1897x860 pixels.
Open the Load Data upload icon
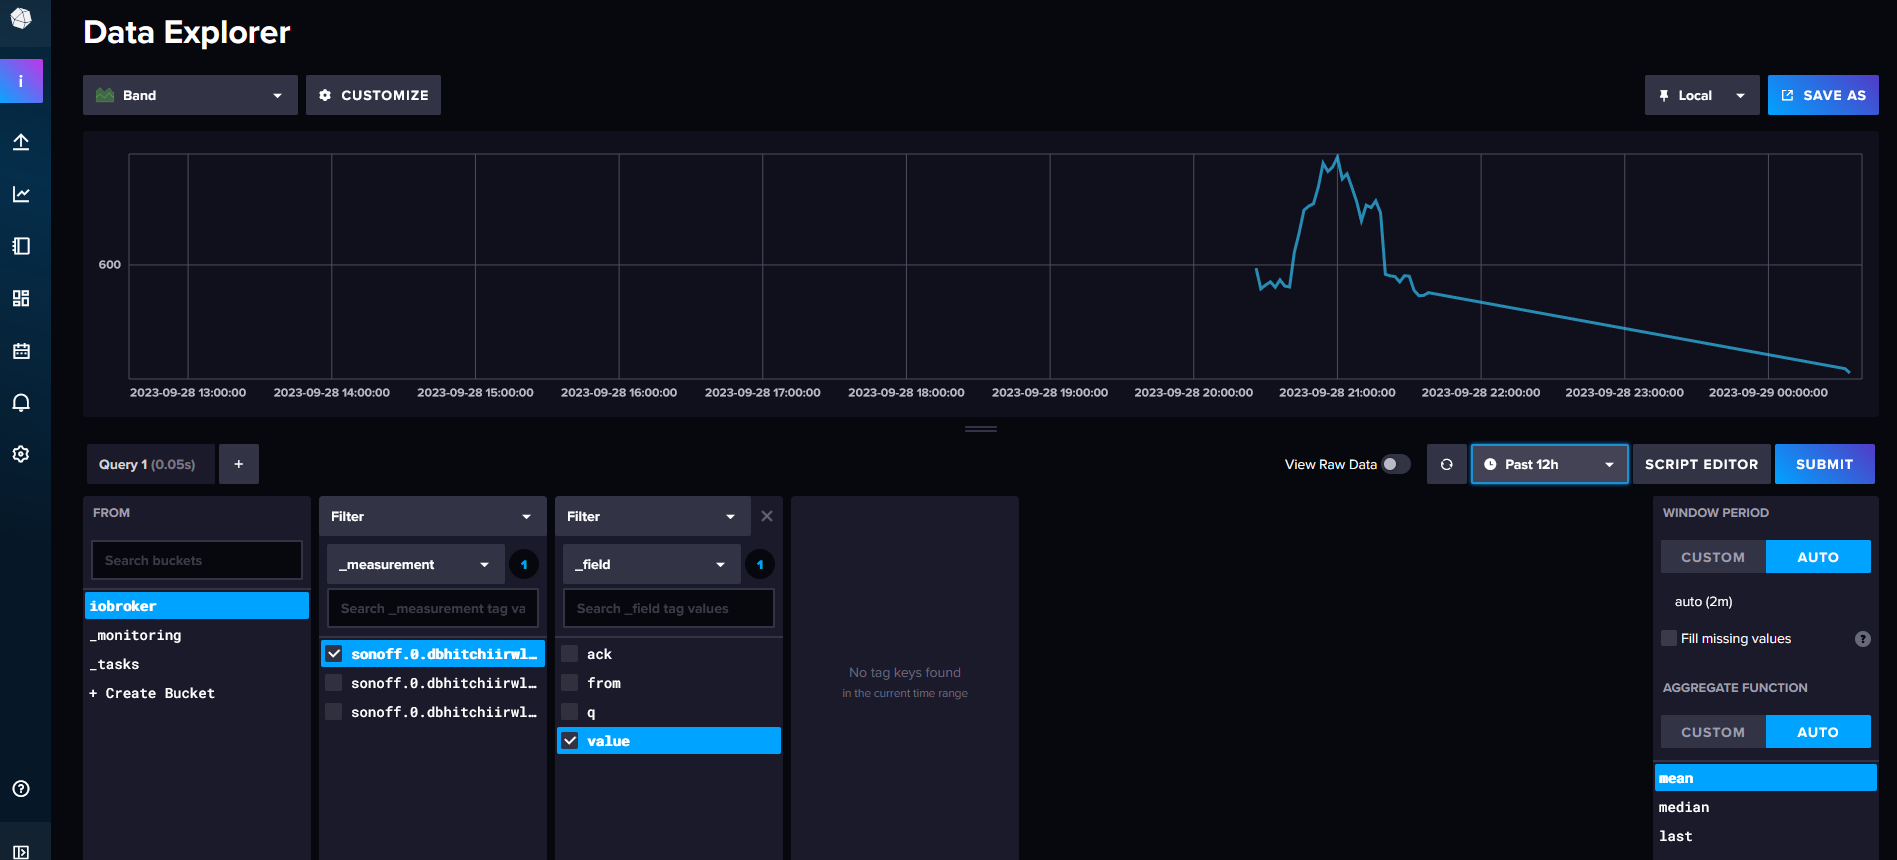(x=21, y=142)
